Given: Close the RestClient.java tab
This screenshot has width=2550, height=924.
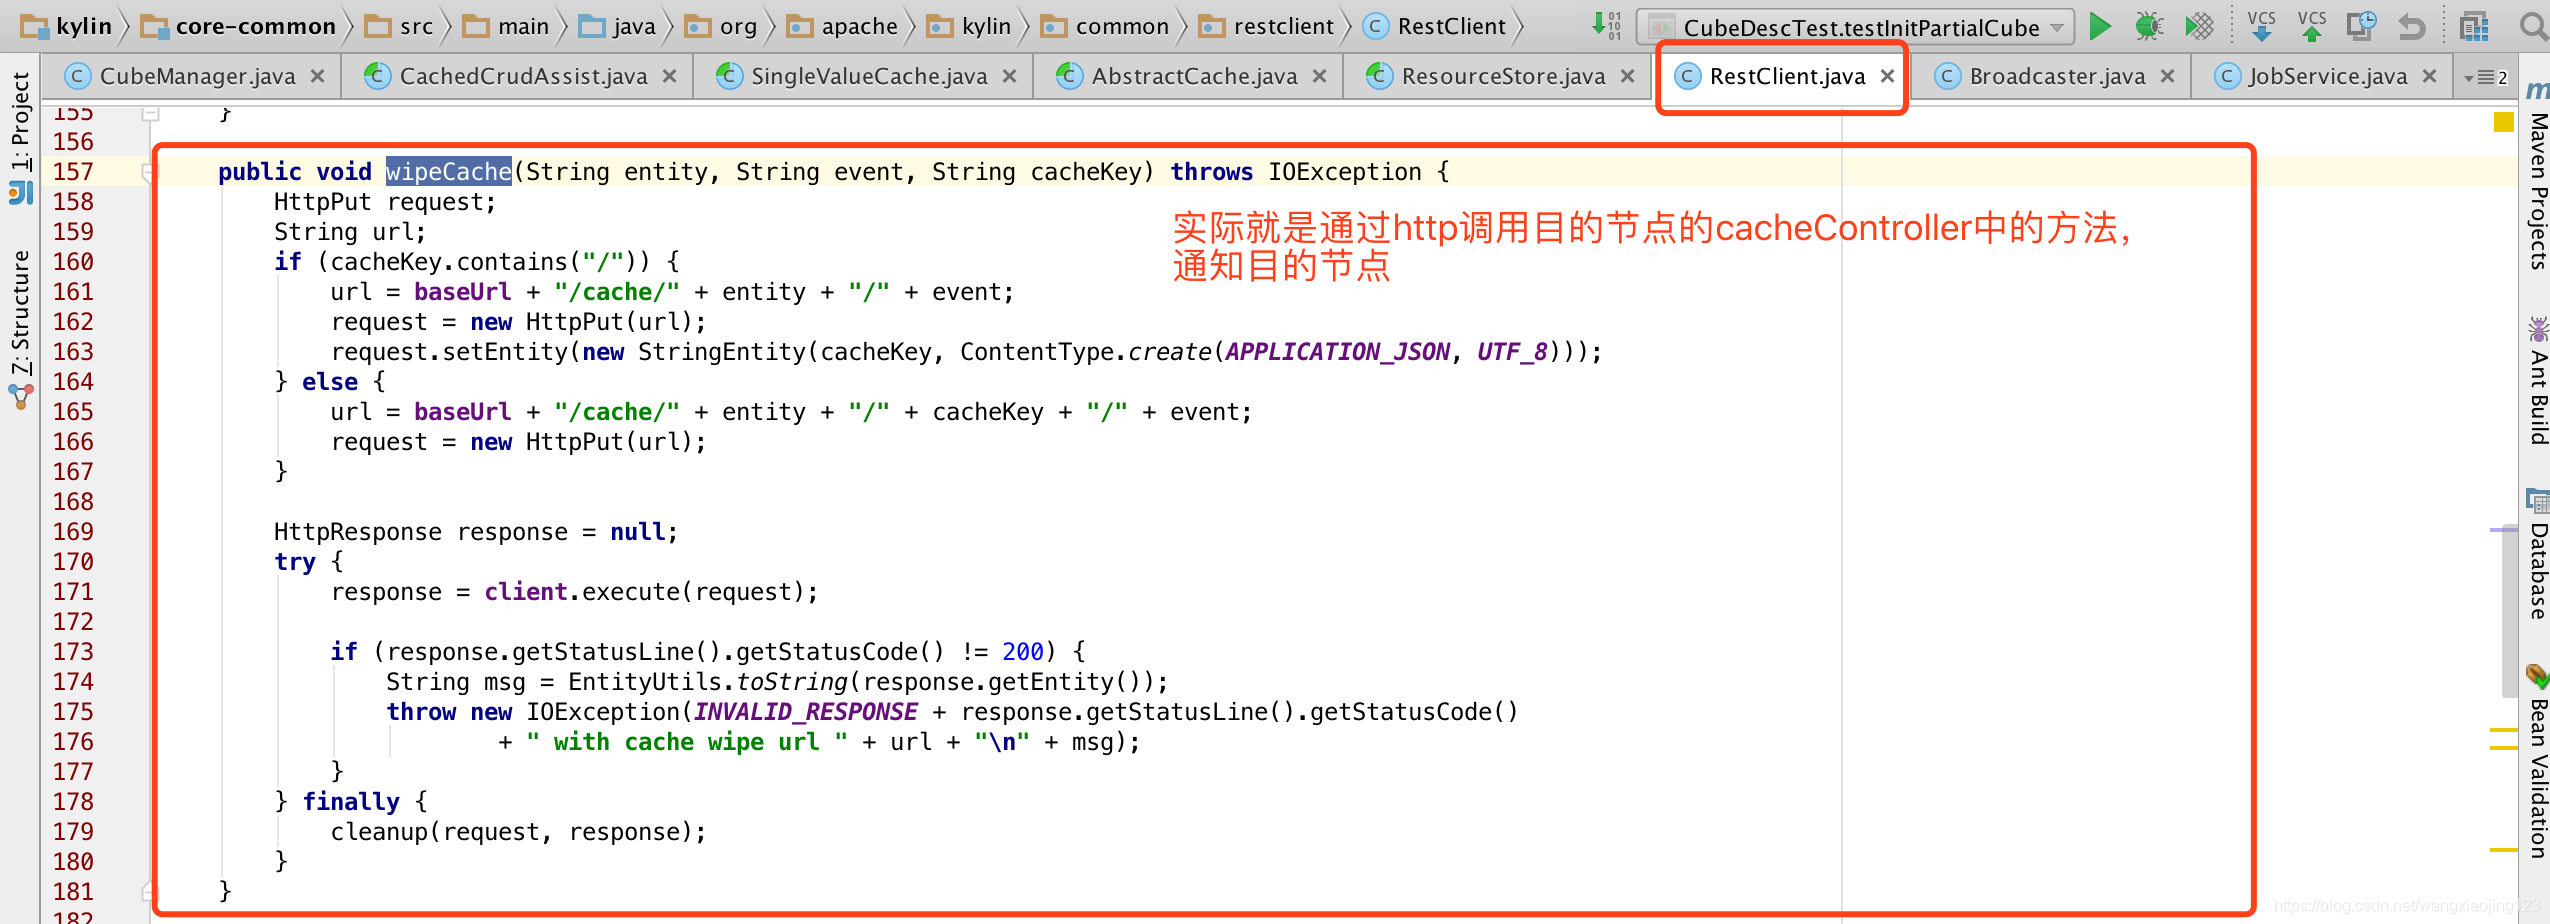Looking at the screenshot, I should [x=1887, y=76].
